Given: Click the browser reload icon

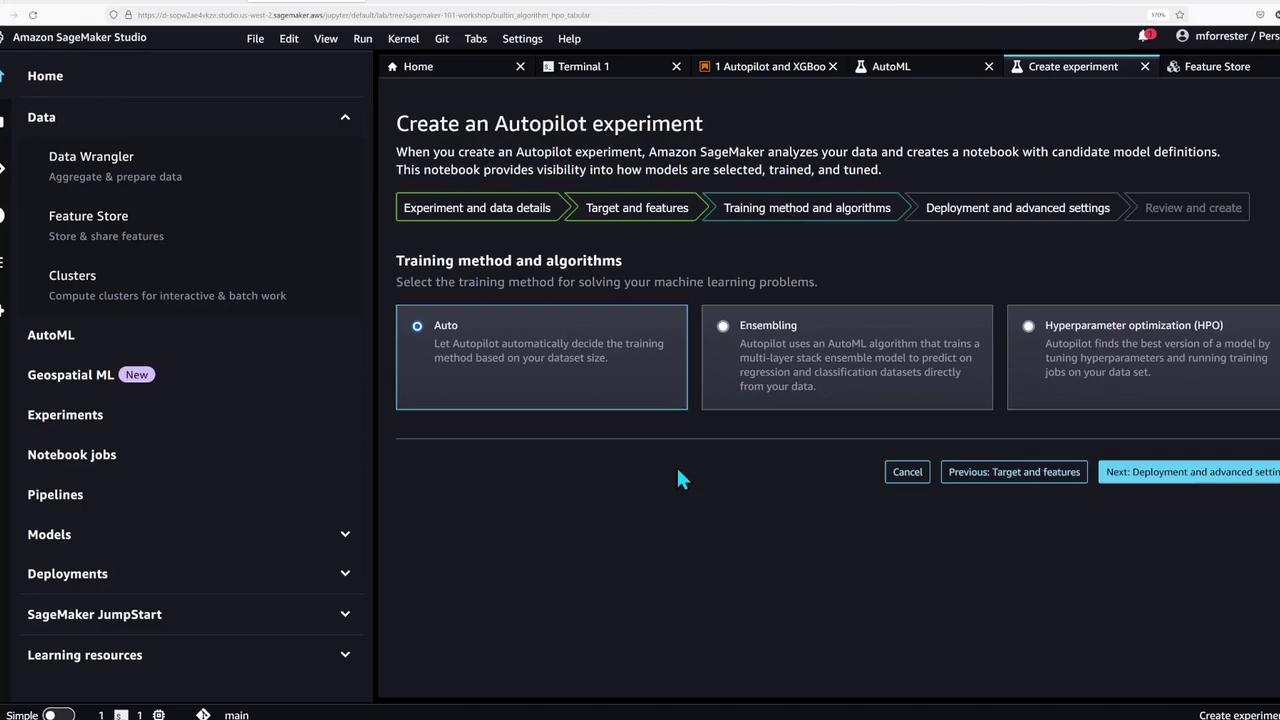Looking at the screenshot, I should [x=33, y=15].
